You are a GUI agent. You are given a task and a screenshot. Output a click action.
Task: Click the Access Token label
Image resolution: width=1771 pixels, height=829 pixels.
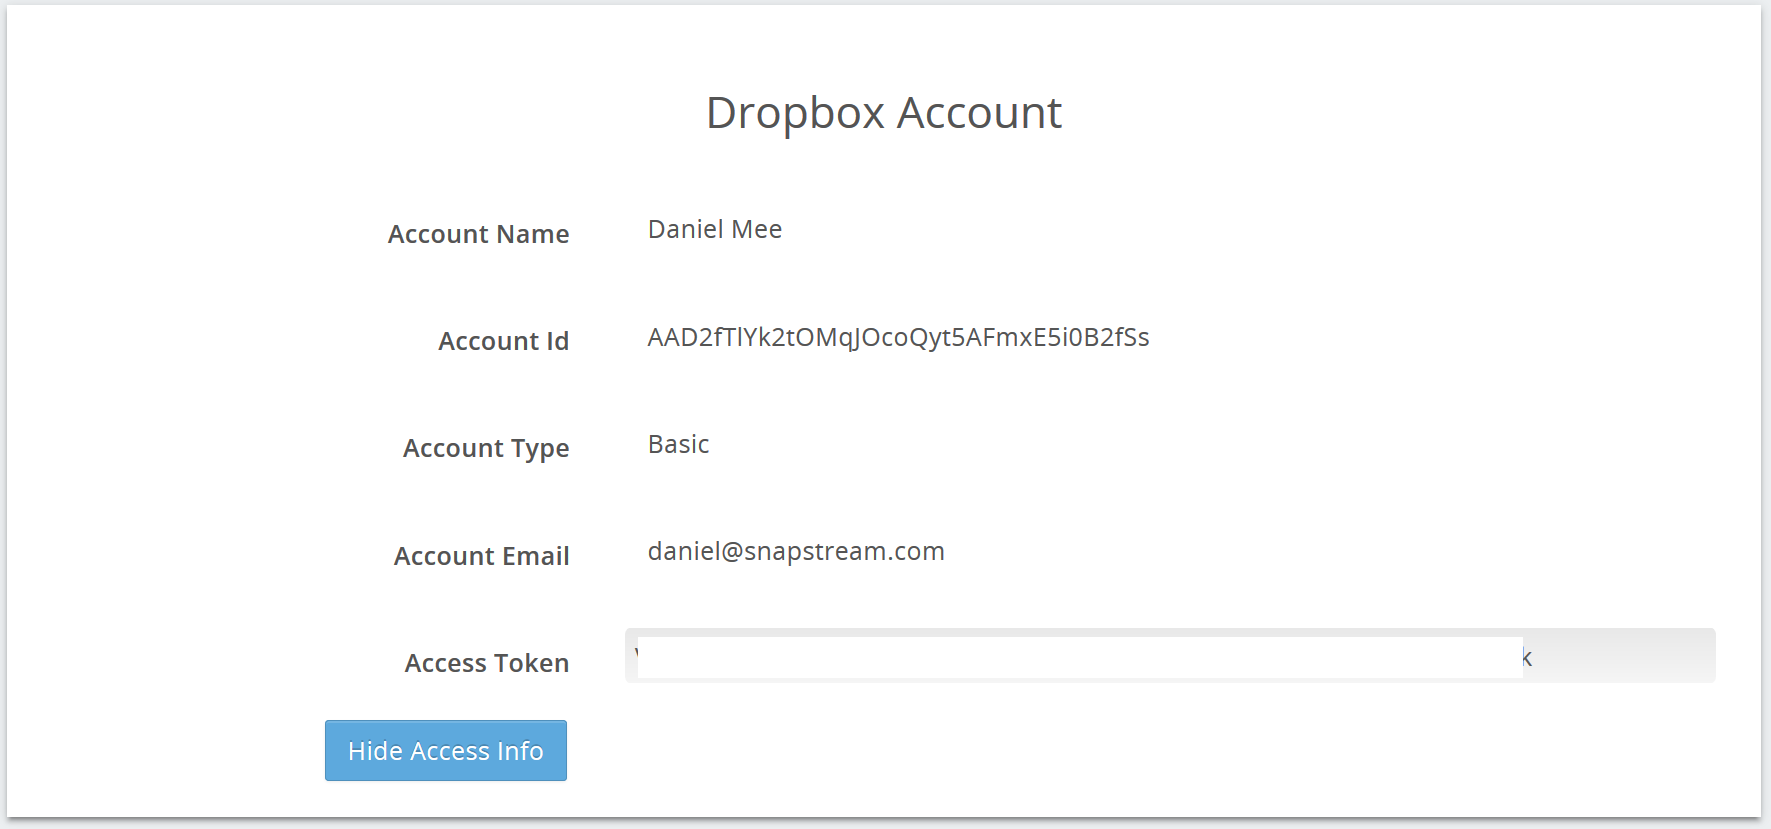tap(487, 663)
